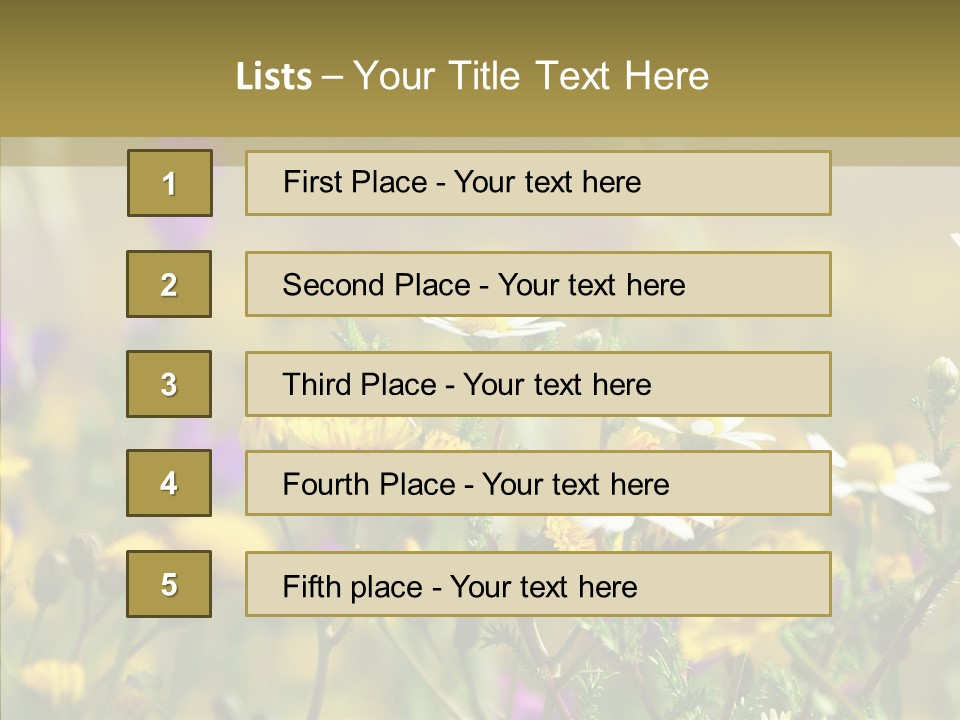Select the 'Fourth Place' text box

538,483
